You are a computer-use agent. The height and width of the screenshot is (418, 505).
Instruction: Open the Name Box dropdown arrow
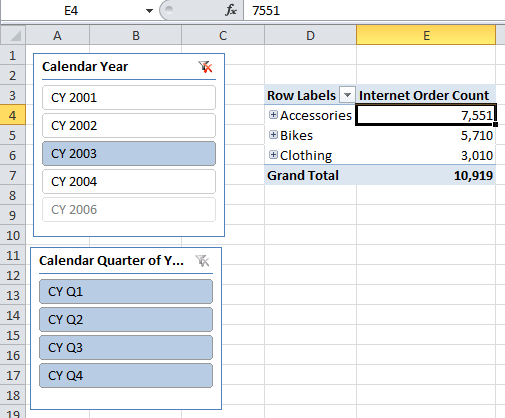pos(149,11)
